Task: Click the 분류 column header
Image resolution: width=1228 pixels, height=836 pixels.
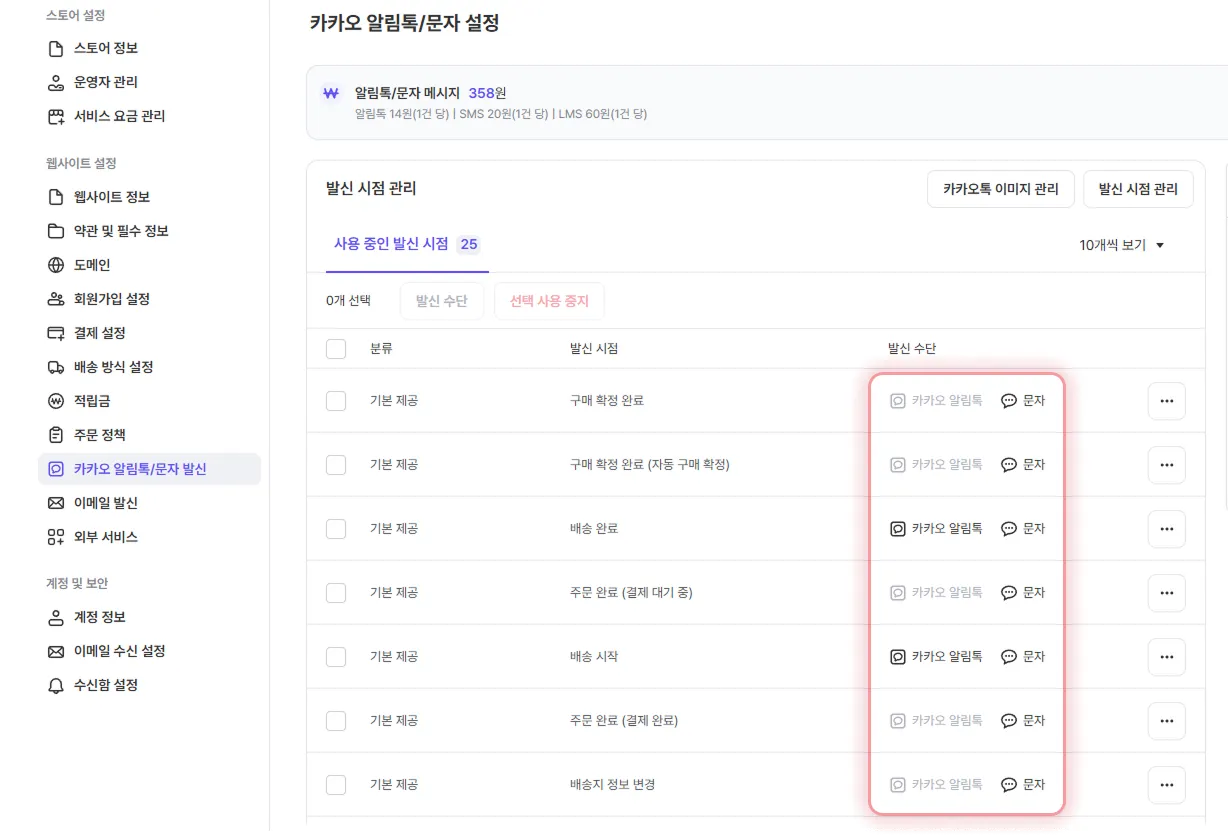Action: tap(381, 349)
